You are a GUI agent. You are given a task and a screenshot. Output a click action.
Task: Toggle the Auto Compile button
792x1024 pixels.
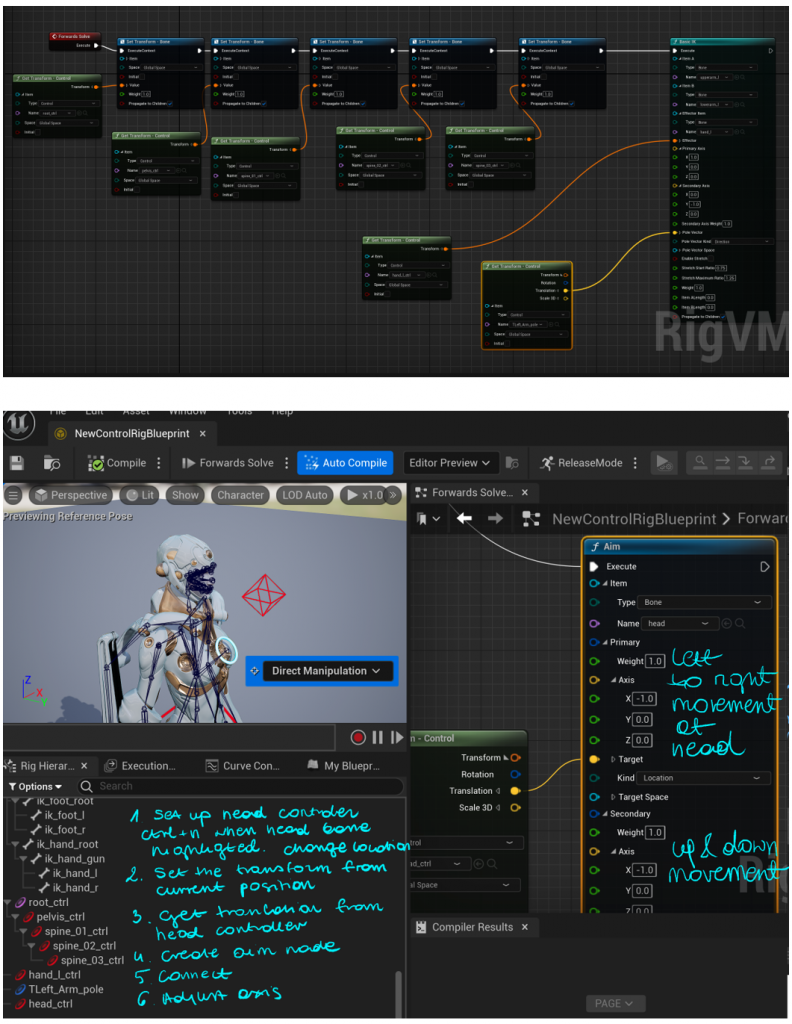(x=345, y=463)
